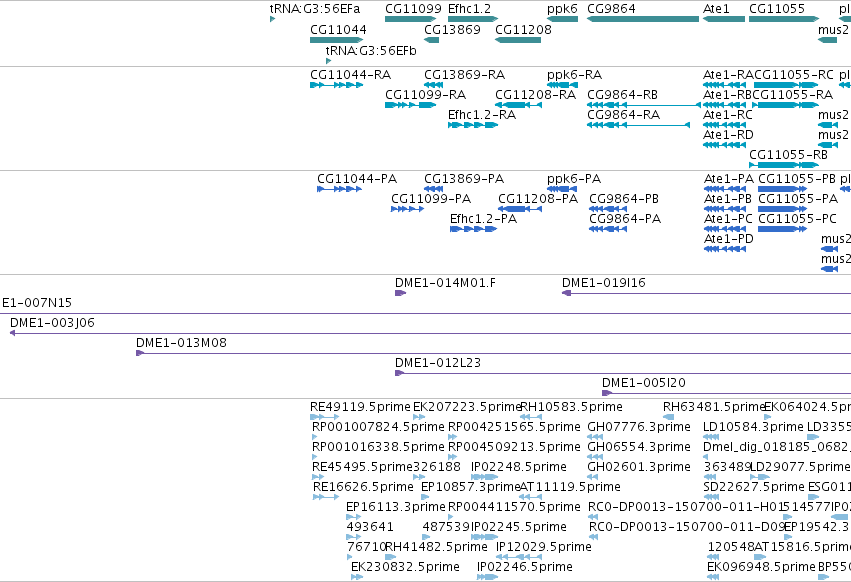Click EST EK207223.5prime glyph
851x582 pixels.
tap(418, 417)
